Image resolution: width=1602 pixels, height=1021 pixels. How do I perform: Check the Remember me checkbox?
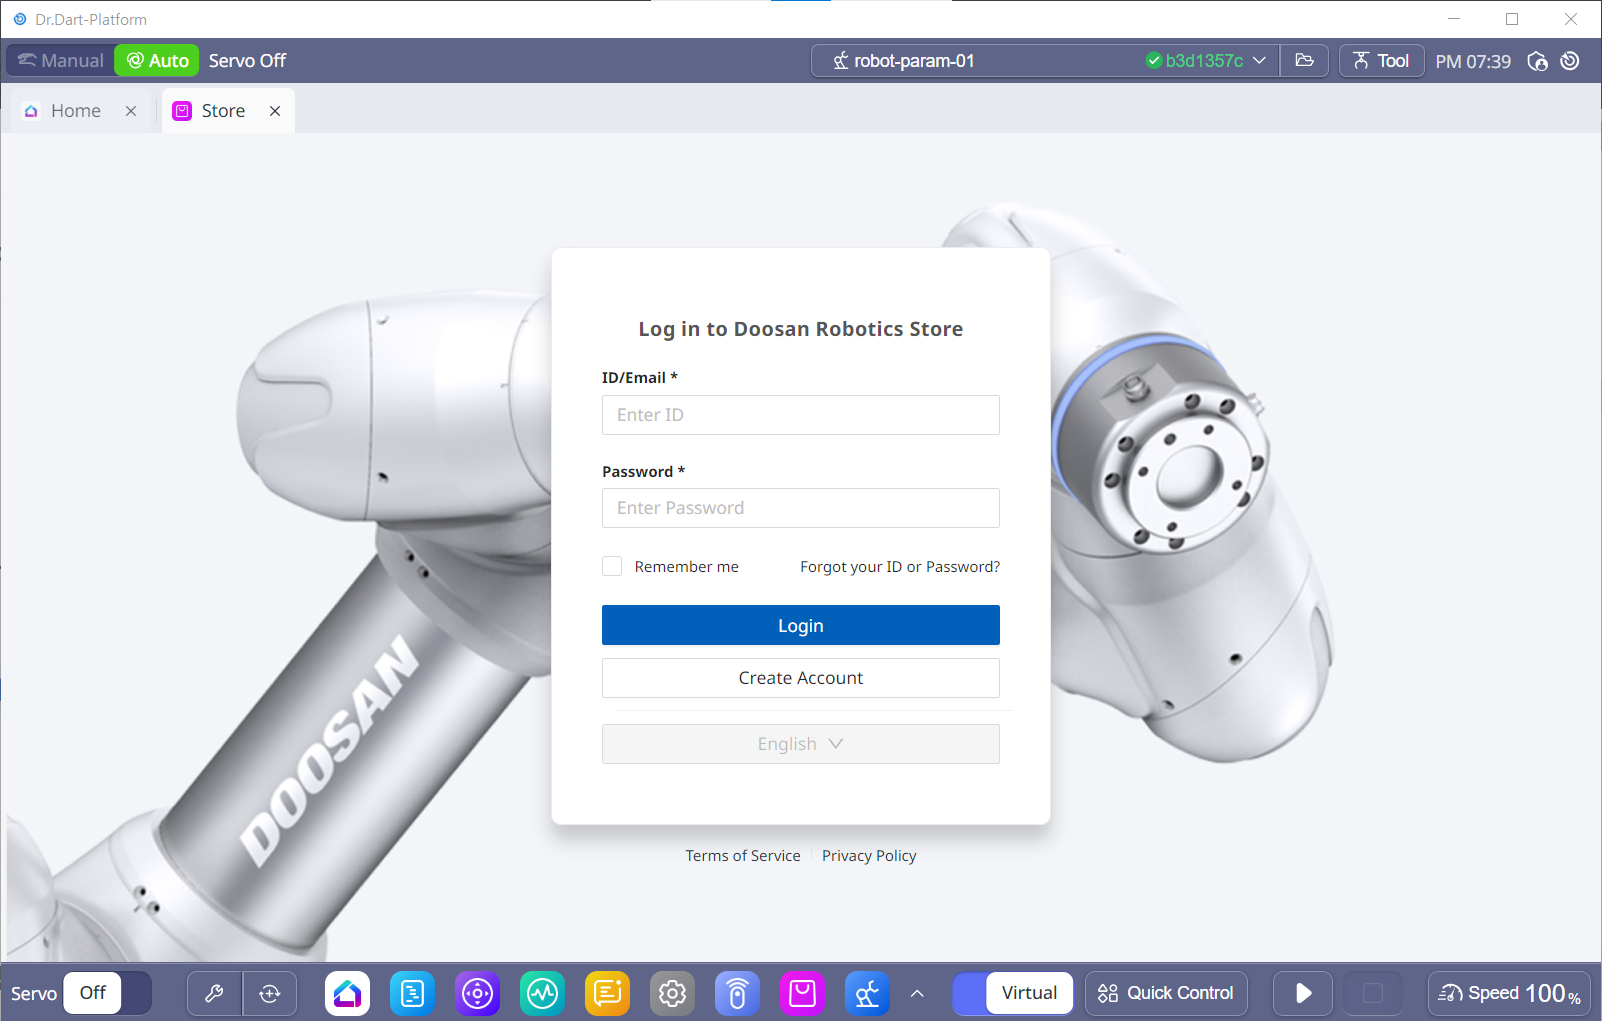(612, 566)
